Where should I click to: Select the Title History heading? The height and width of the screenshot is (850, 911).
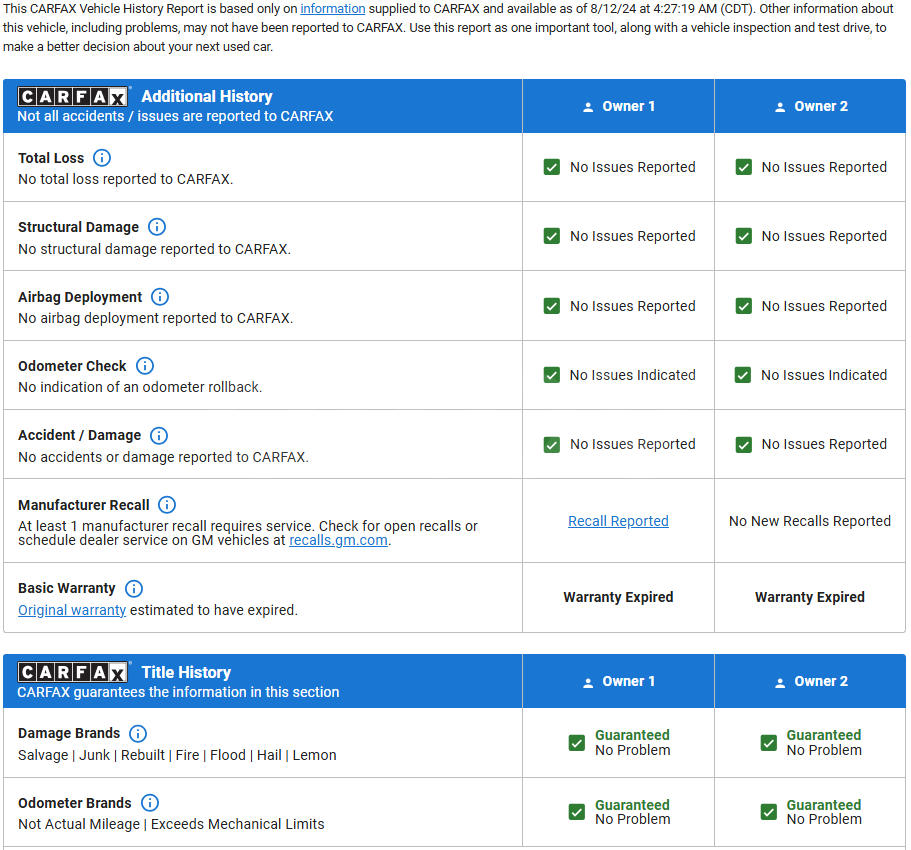(x=186, y=672)
